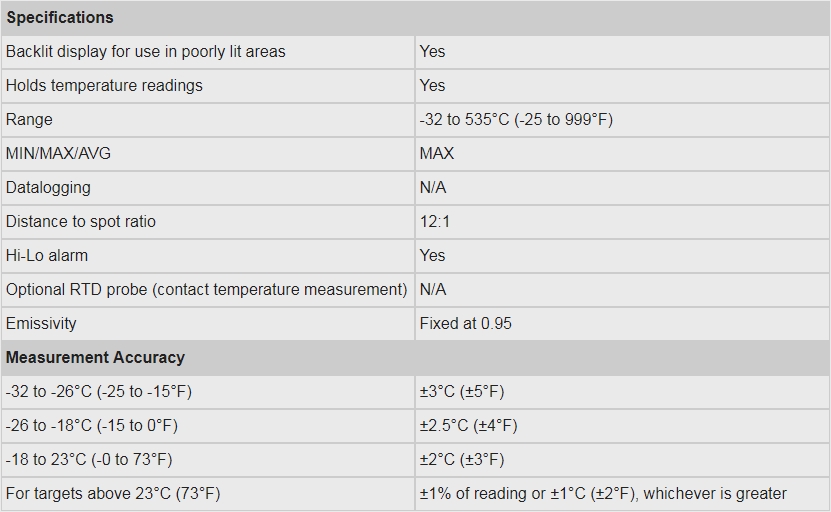Select the Fixed at 0.95 value
Screen dimensions: 831x512
[x=466, y=323]
